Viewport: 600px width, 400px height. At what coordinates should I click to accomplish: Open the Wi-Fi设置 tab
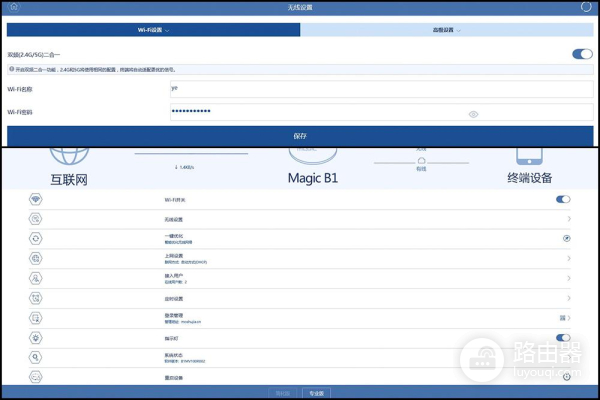pos(153,30)
